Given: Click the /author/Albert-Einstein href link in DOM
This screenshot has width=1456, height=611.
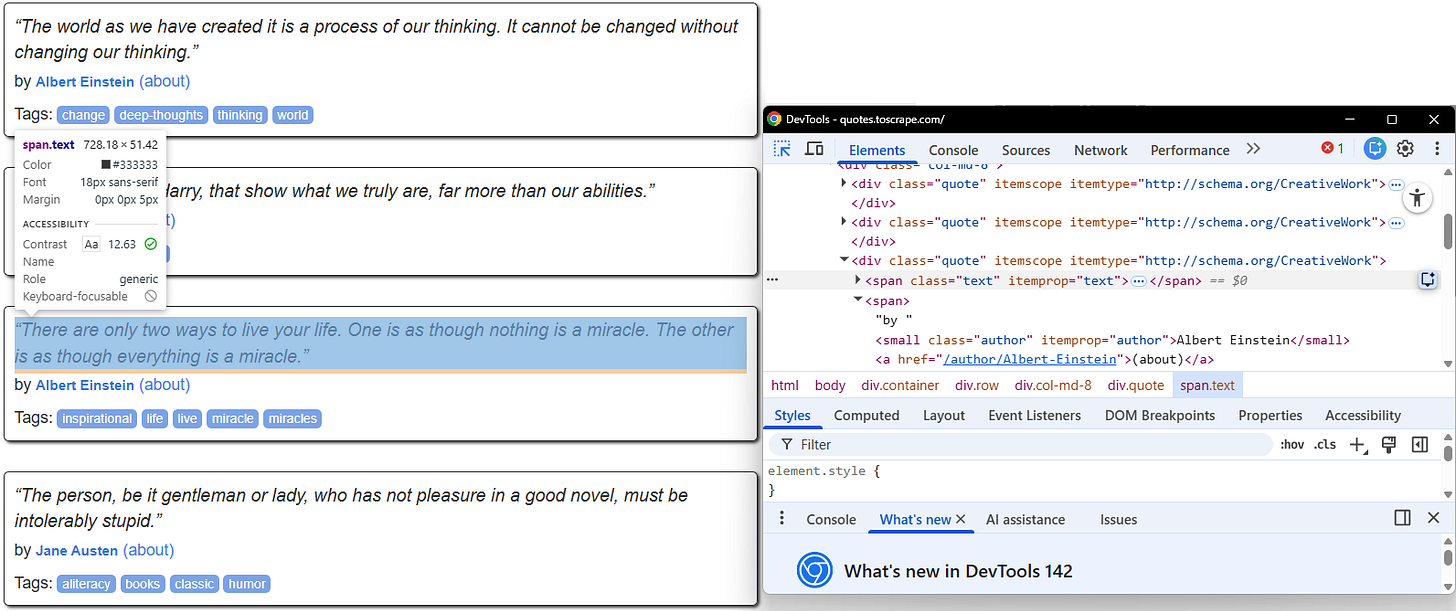Looking at the screenshot, I should pos(1030,359).
